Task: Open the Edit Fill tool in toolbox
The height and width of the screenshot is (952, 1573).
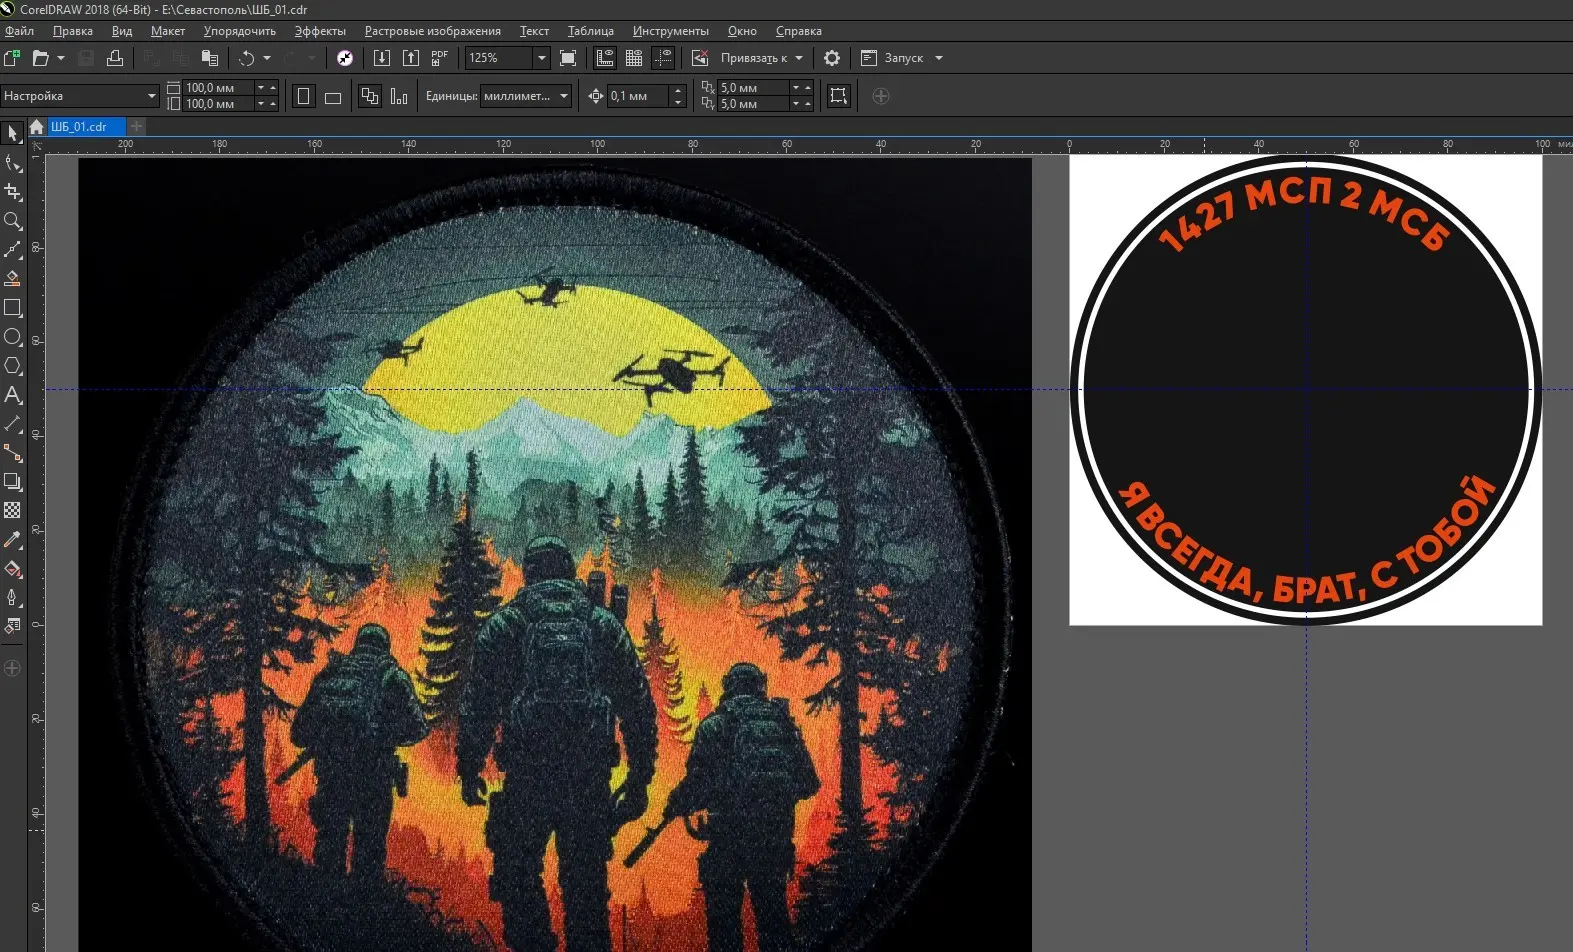Action: [13, 627]
